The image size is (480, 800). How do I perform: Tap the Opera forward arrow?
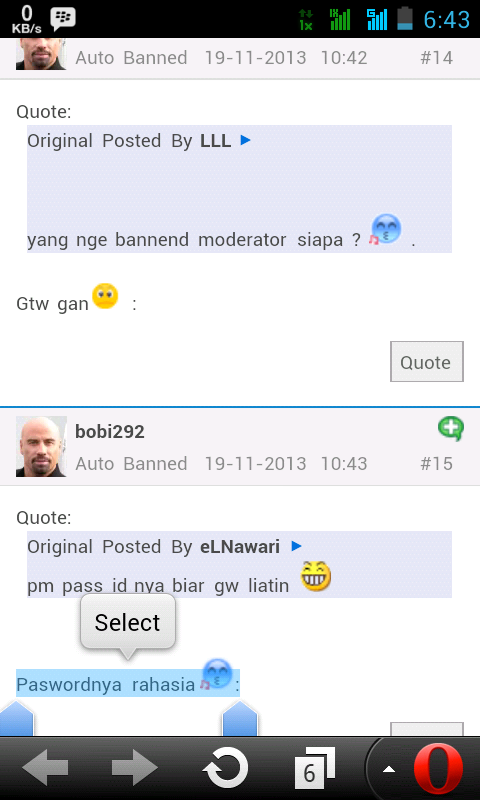click(x=134, y=767)
